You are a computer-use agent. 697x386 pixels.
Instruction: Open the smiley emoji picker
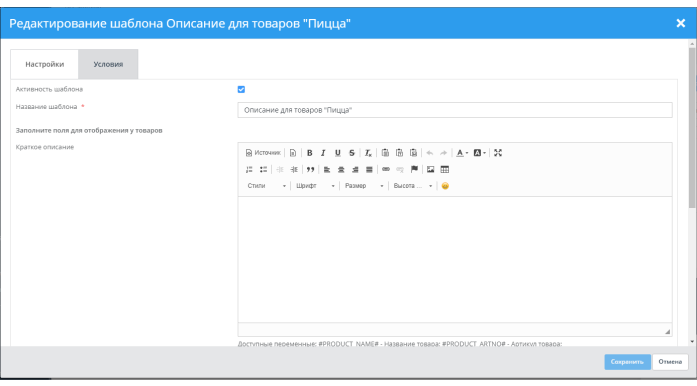coord(445,186)
